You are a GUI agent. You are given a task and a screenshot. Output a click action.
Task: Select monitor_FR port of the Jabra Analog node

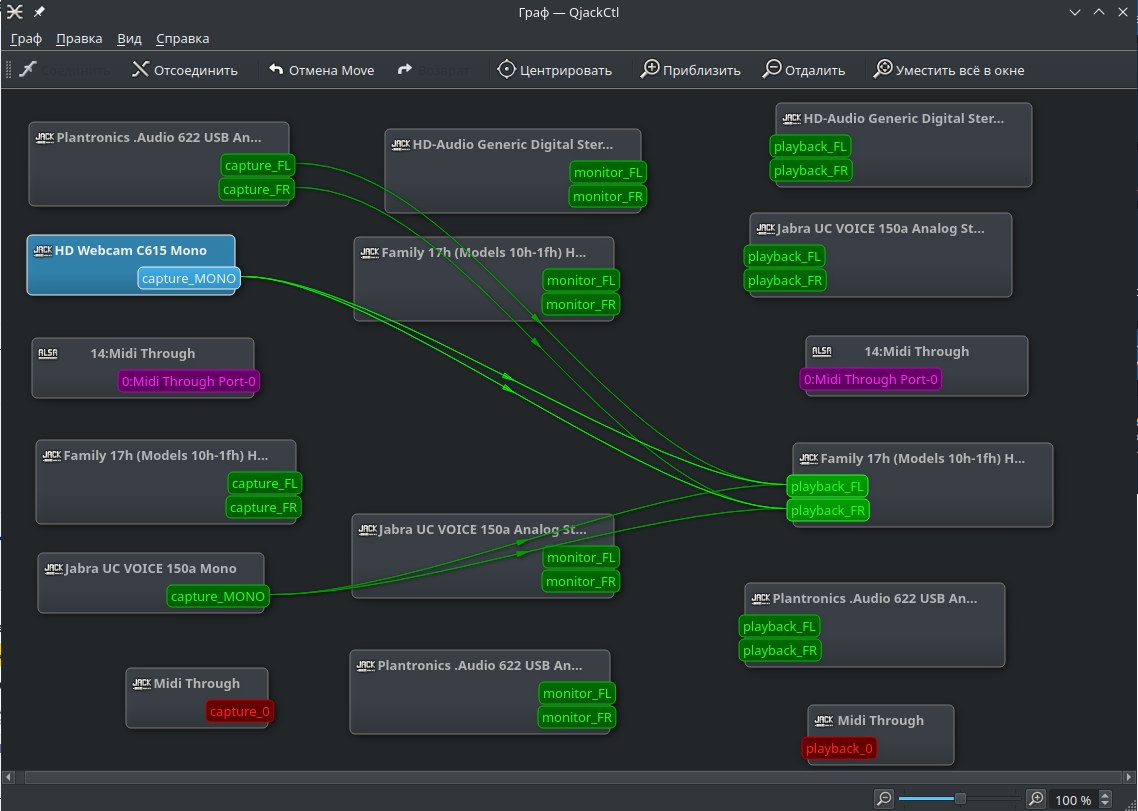click(x=581, y=581)
